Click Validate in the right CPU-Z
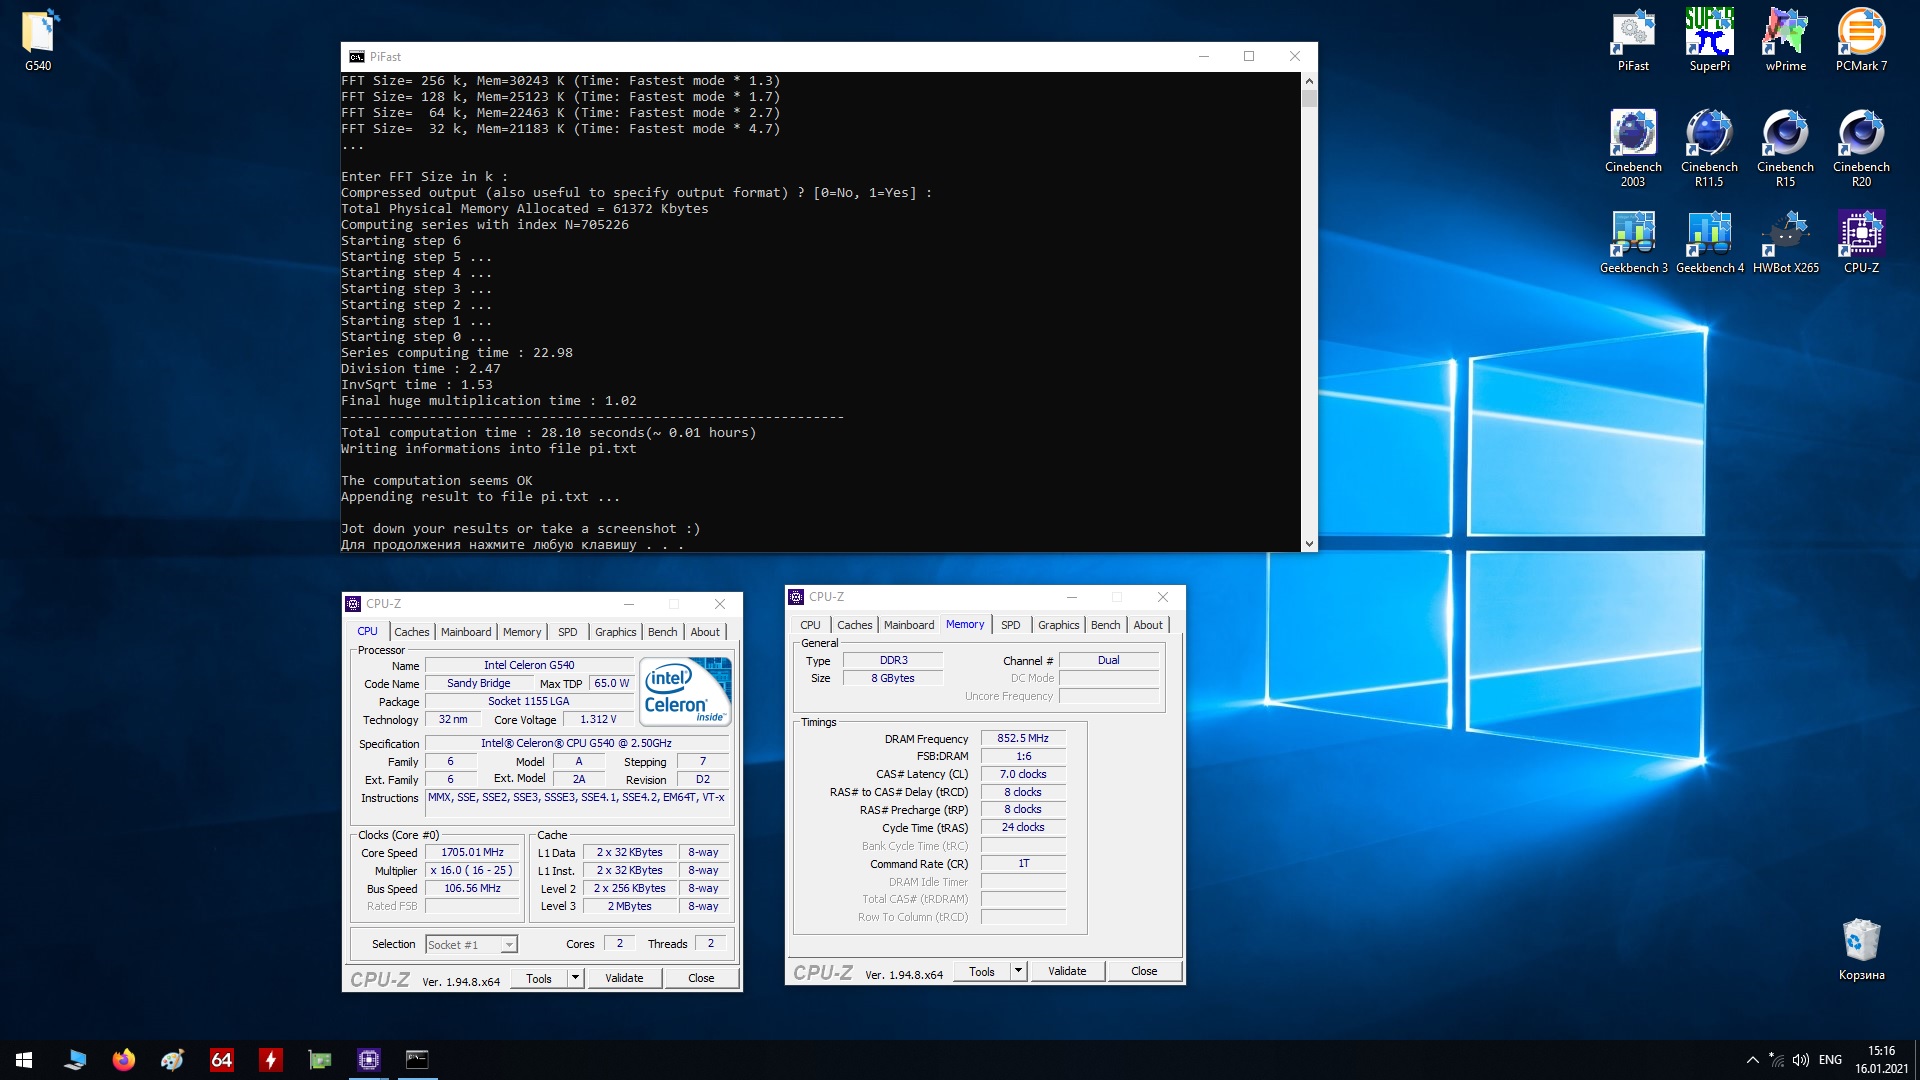Image resolution: width=1920 pixels, height=1080 pixels. [1067, 971]
